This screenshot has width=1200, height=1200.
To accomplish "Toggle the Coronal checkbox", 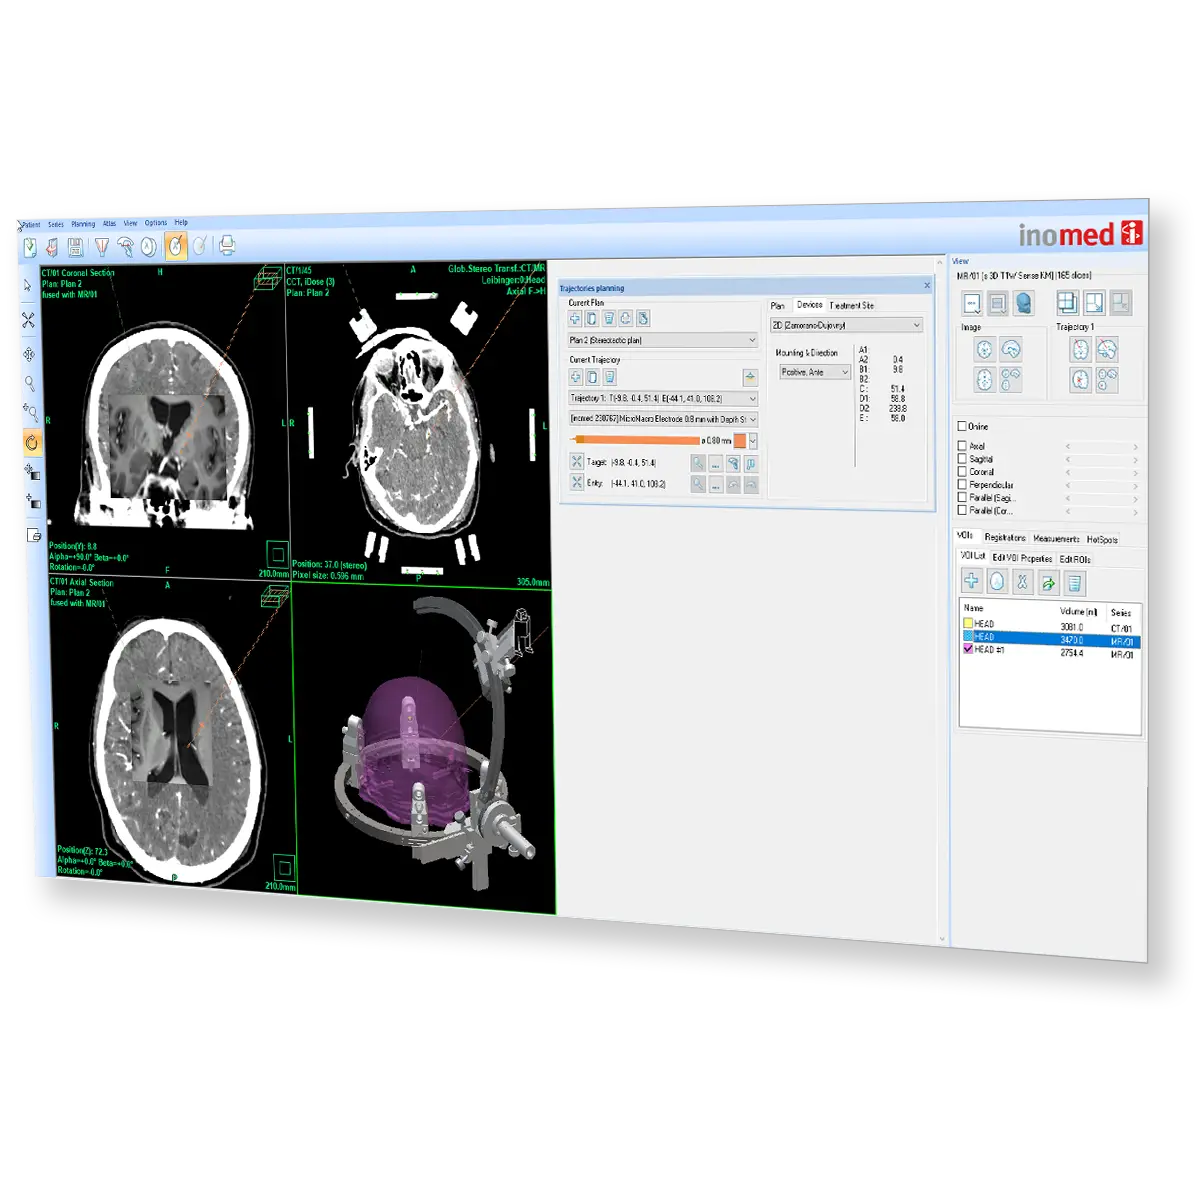I will pyautogui.click(x=961, y=471).
